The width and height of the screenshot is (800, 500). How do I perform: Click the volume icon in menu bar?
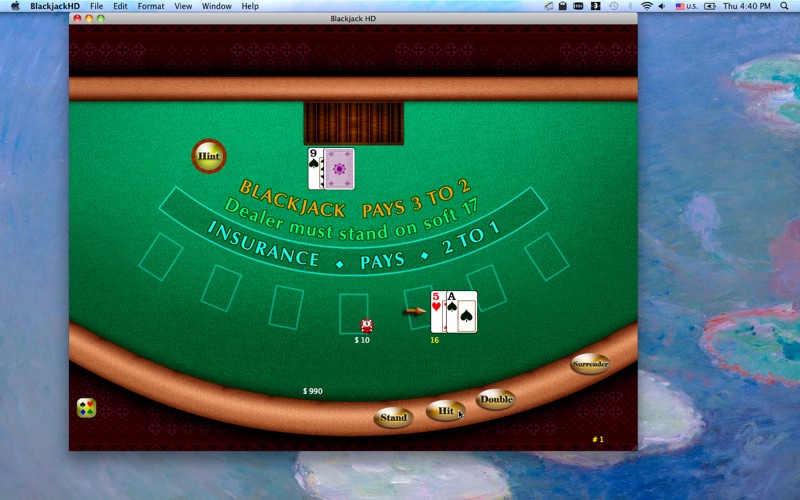point(662,6)
